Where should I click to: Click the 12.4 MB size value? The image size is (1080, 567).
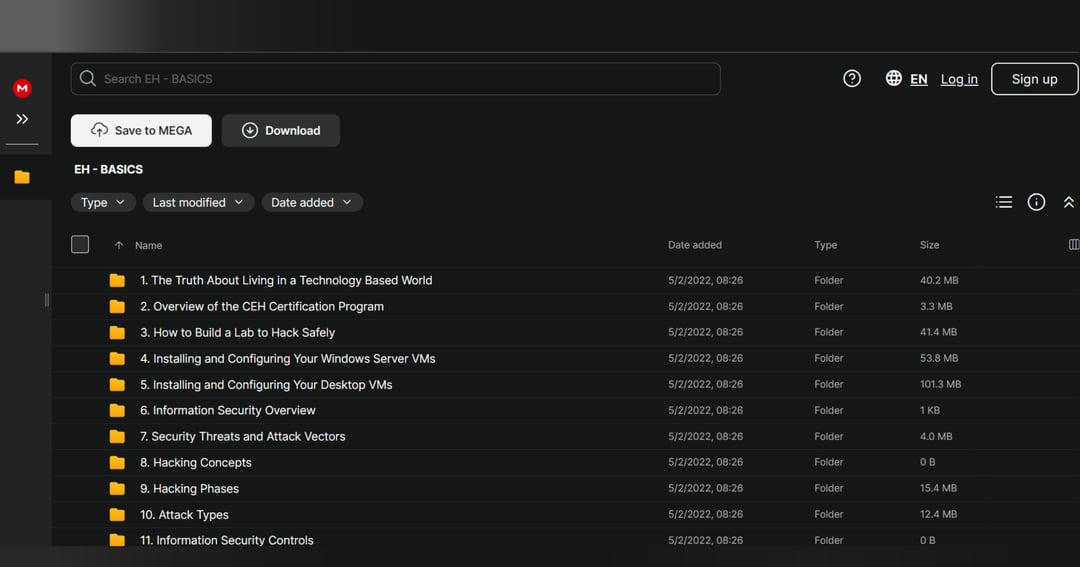coord(938,515)
